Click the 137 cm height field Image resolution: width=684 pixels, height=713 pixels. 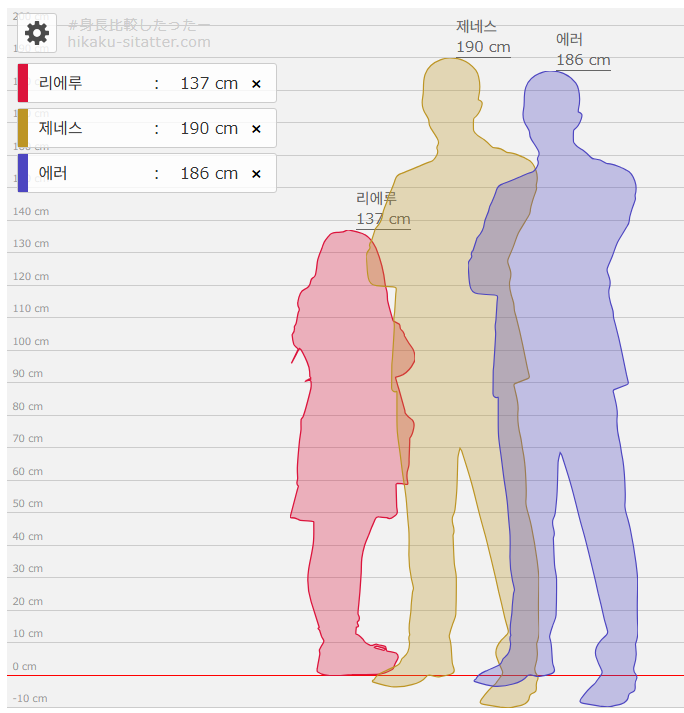[x=208, y=84]
